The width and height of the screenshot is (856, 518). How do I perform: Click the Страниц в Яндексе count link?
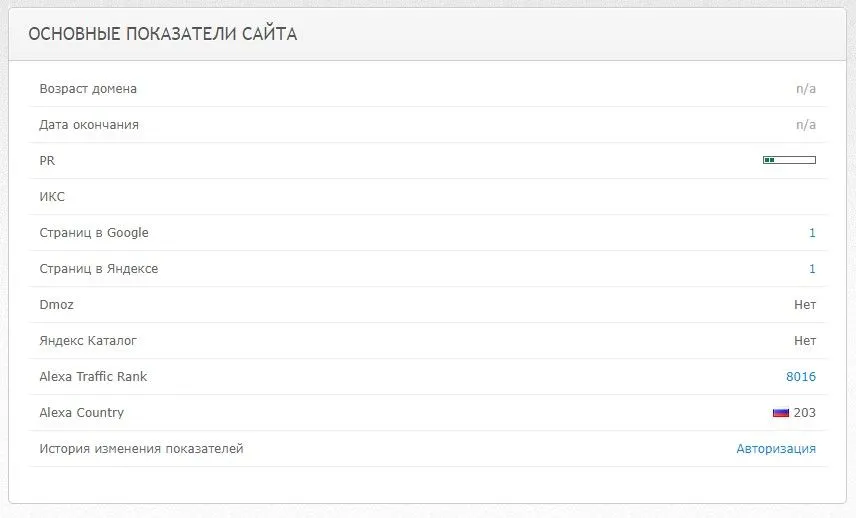pyautogui.click(x=812, y=269)
